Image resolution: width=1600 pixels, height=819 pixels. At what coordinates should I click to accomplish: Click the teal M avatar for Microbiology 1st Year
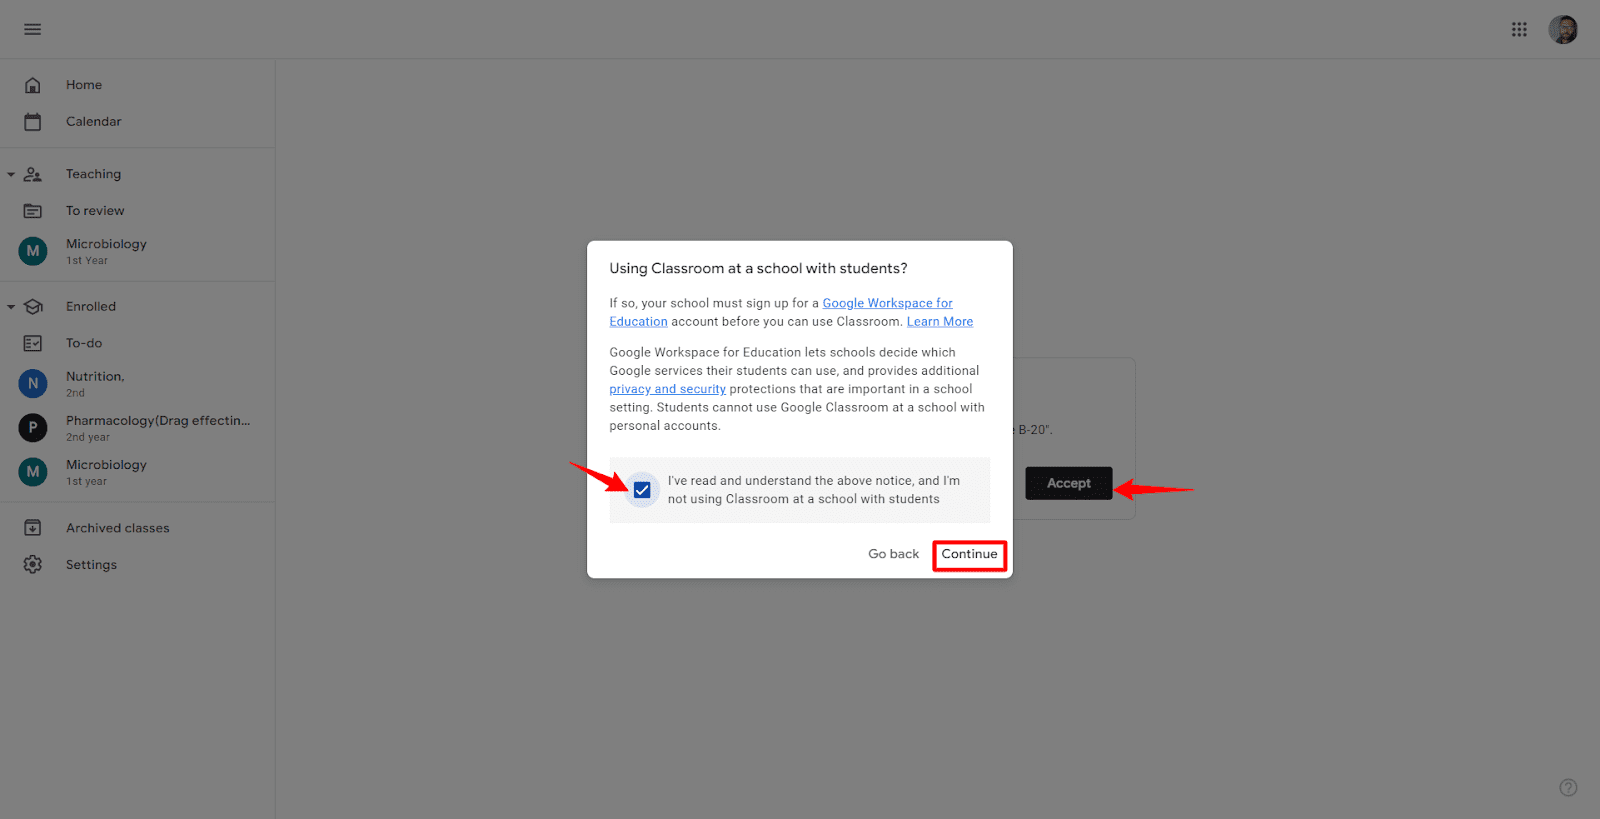tap(33, 251)
